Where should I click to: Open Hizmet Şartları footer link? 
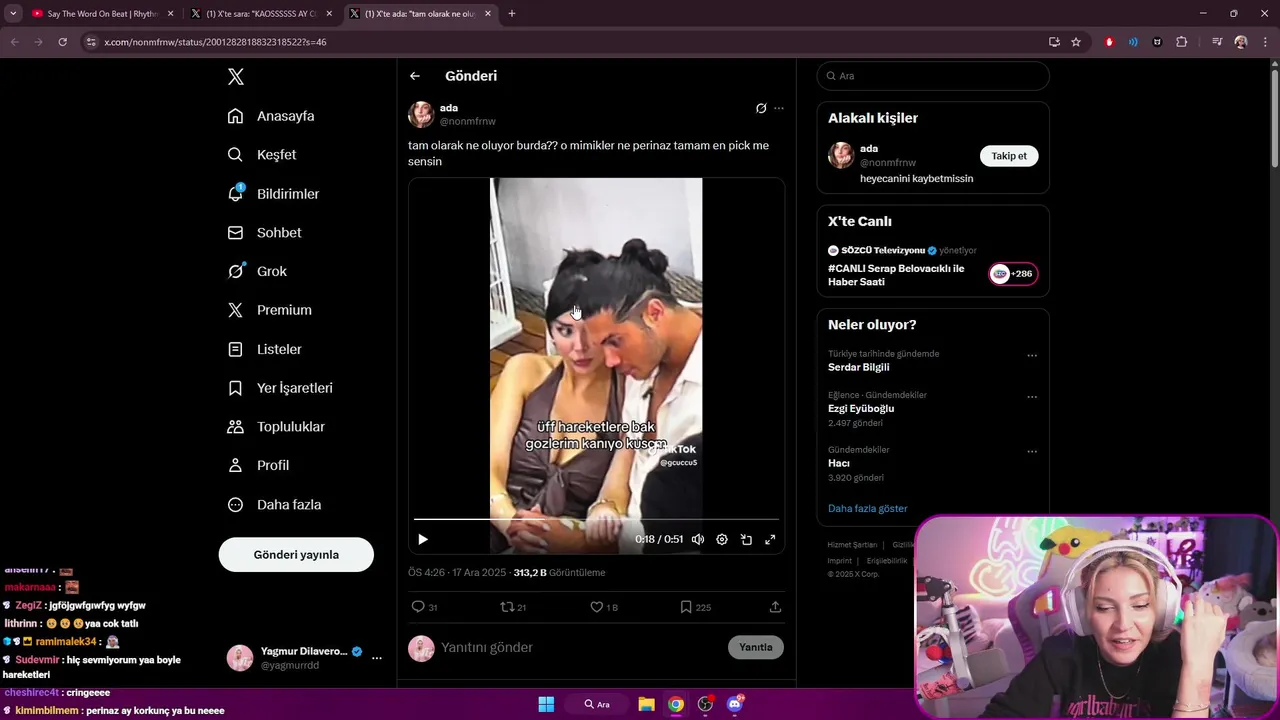[x=852, y=545]
